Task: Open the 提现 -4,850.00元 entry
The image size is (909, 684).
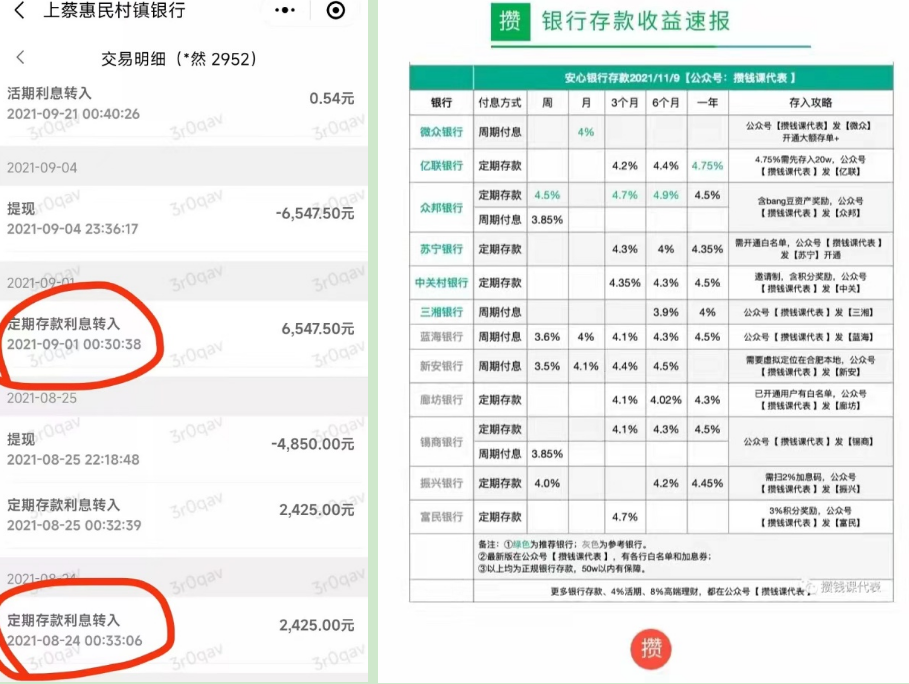Action: click(x=183, y=449)
